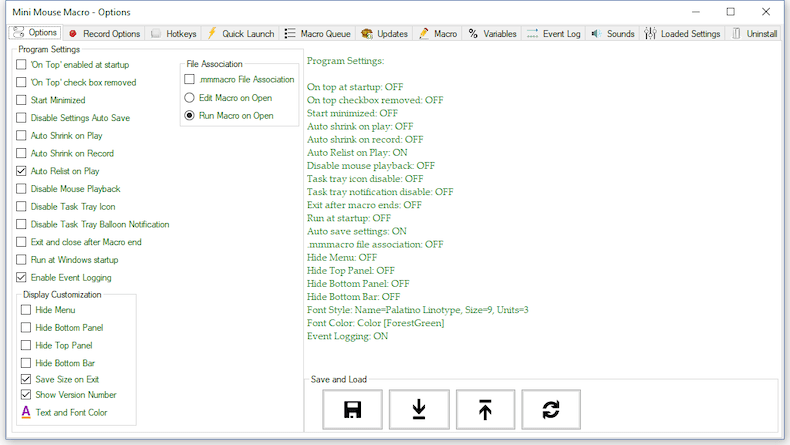Open the Macro tab with pencil icon
The image size is (790, 445).
(x=438, y=34)
